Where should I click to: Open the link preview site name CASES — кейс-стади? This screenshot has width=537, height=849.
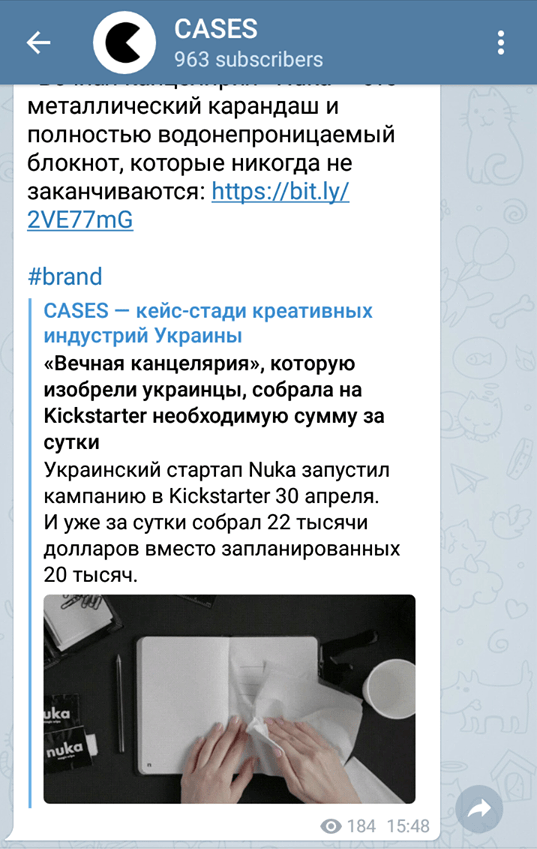208,323
